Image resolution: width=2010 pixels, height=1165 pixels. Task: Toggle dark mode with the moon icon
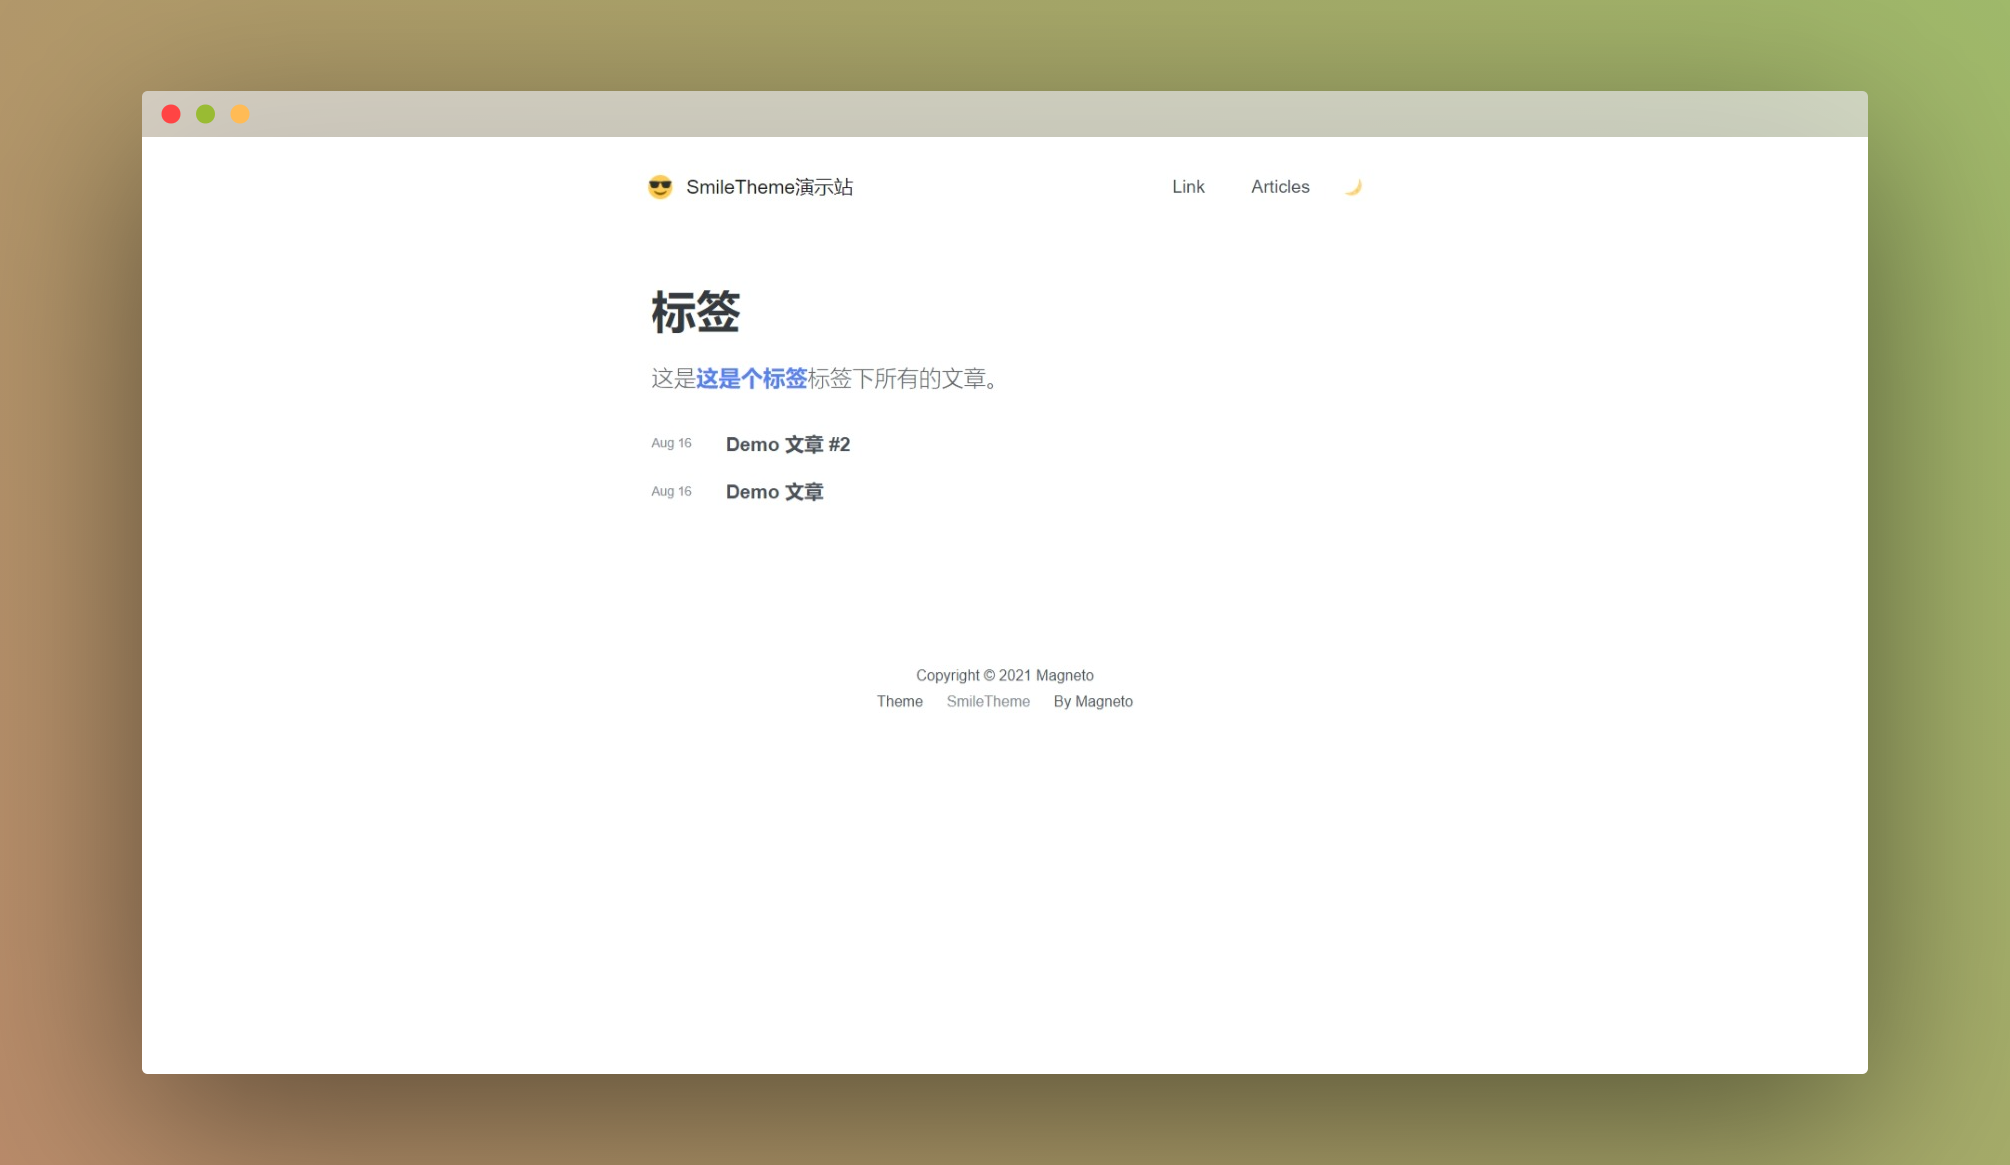(1353, 187)
